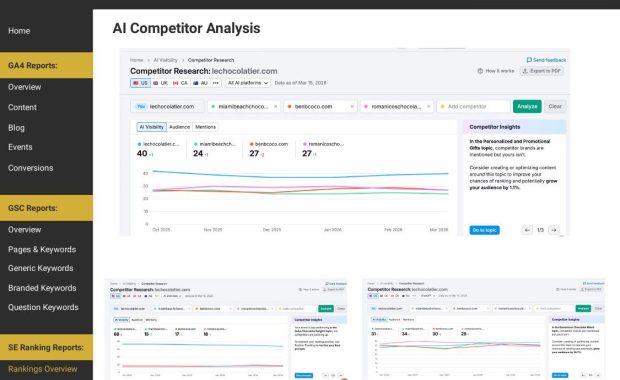
Task: Open the Events report
Action: tap(20, 147)
